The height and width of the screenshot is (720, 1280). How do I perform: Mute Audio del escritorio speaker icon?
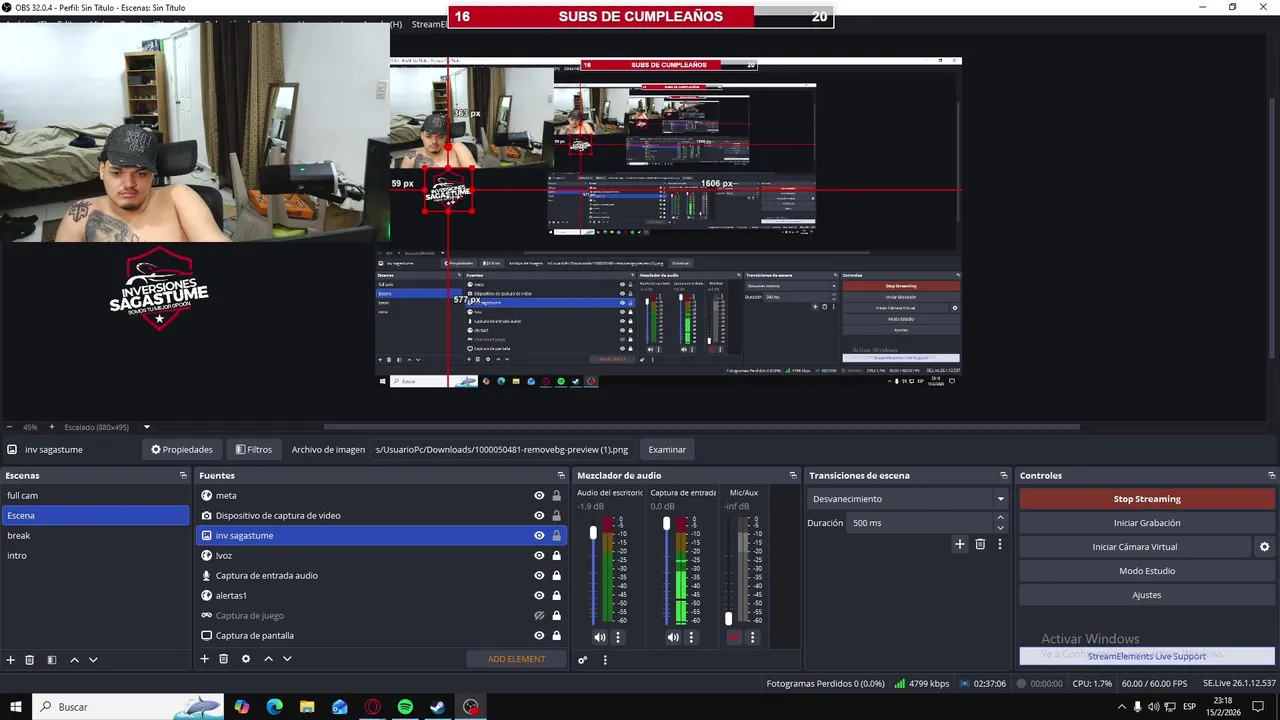click(600, 637)
